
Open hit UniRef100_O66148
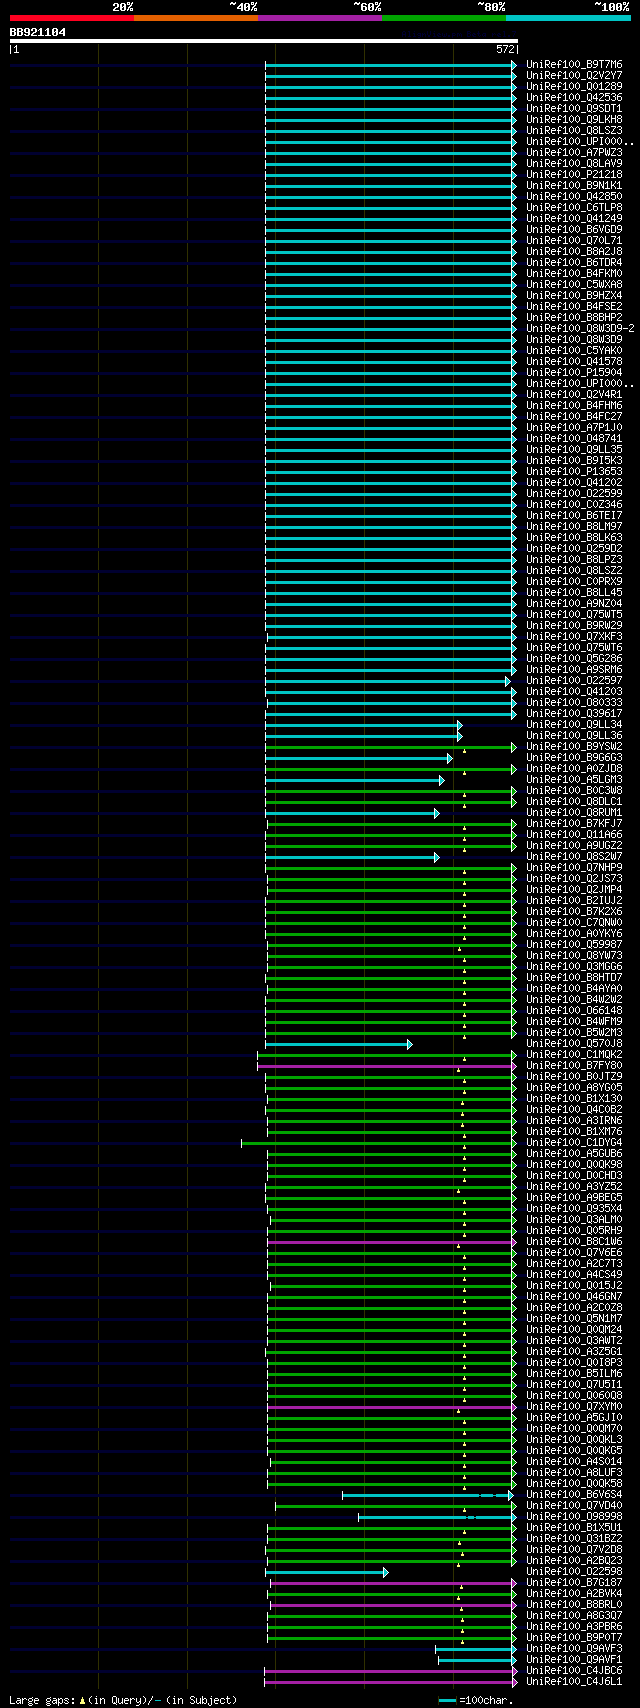pyautogui.click(x=574, y=1011)
